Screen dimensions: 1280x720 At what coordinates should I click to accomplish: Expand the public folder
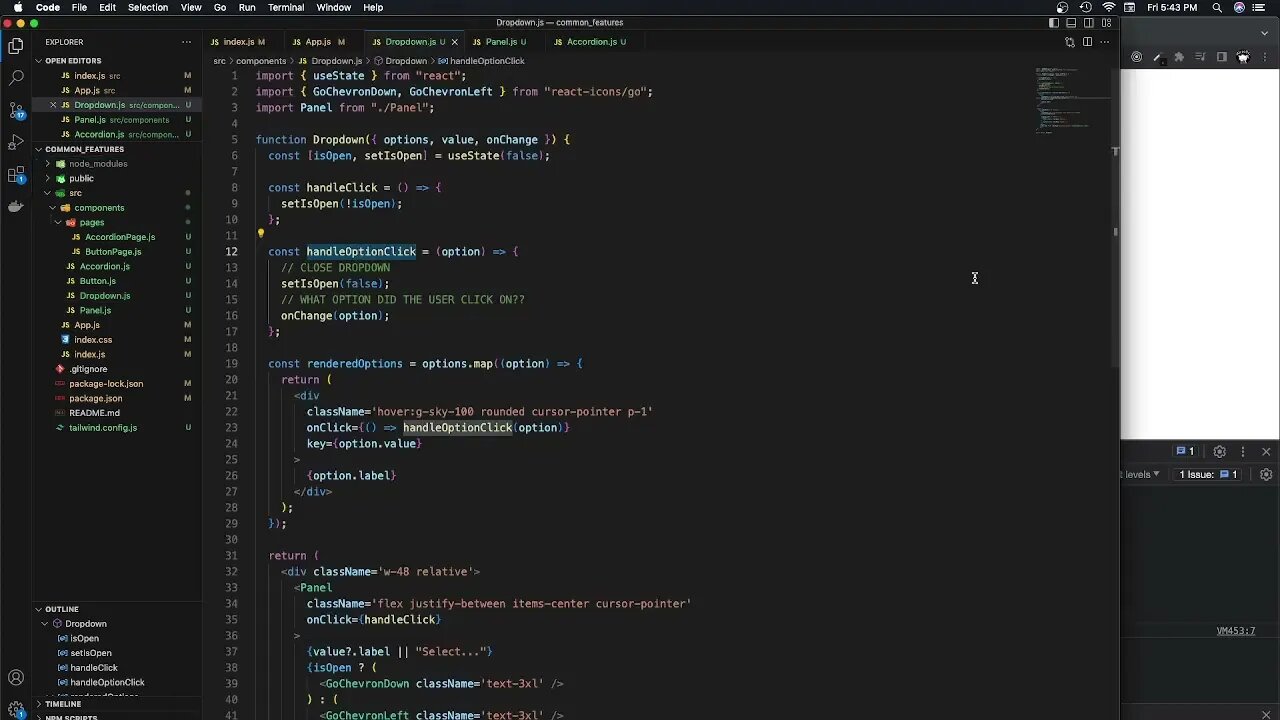coord(48,178)
